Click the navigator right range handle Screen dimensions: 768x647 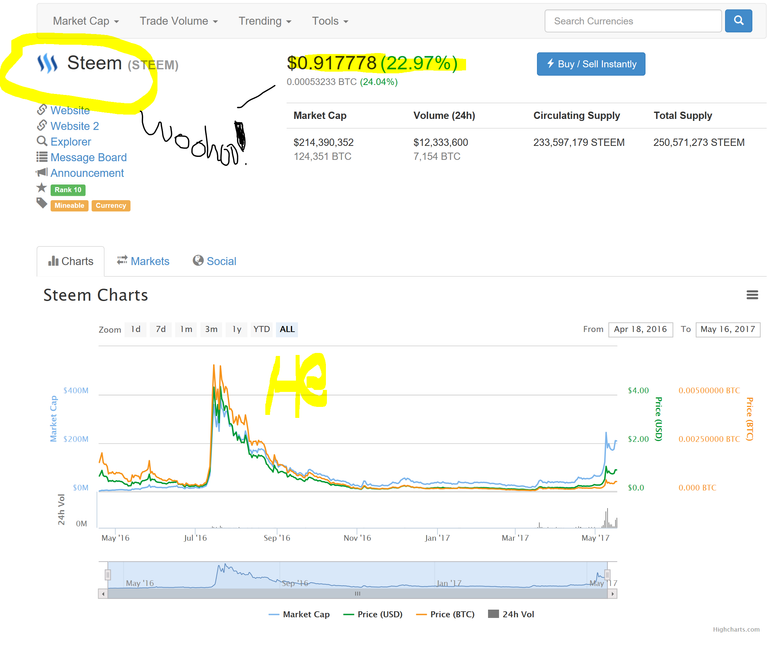click(x=607, y=575)
